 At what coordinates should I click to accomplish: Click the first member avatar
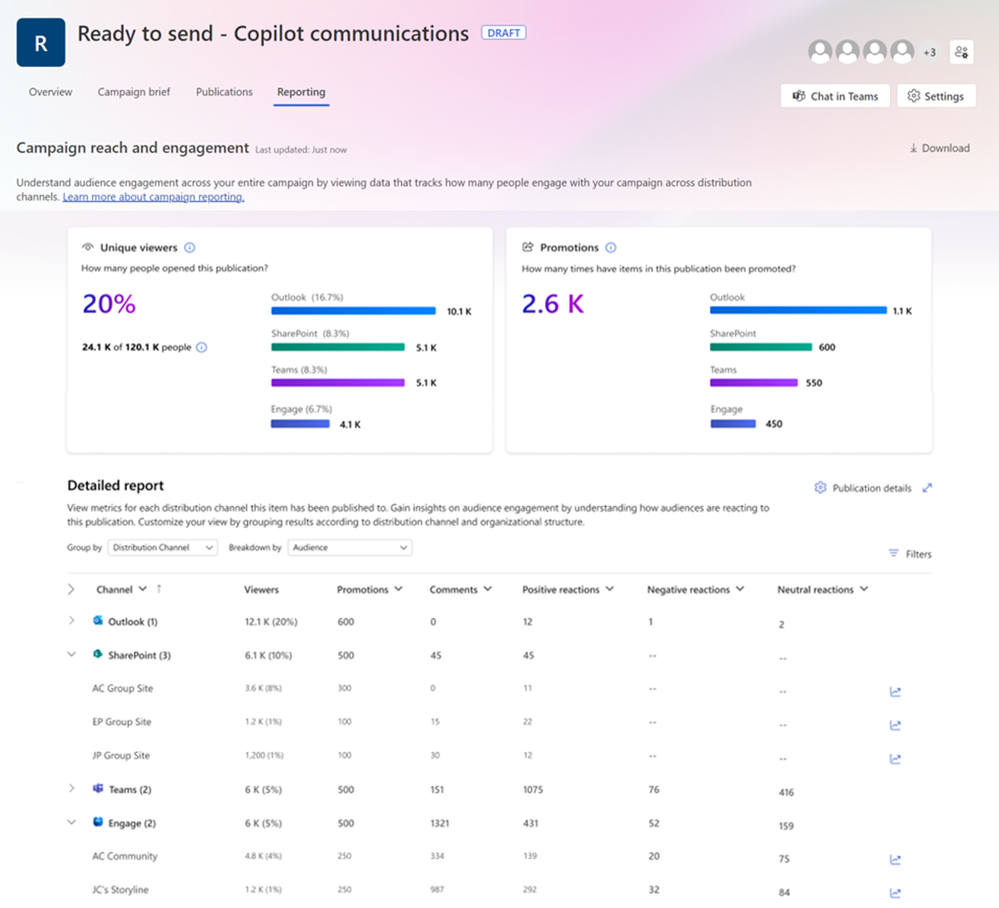pyautogui.click(x=820, y=52)
